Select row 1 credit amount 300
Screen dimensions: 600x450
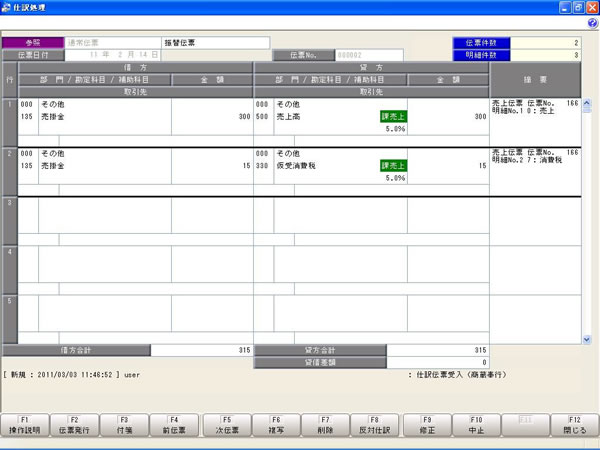[x=480, y=117]
